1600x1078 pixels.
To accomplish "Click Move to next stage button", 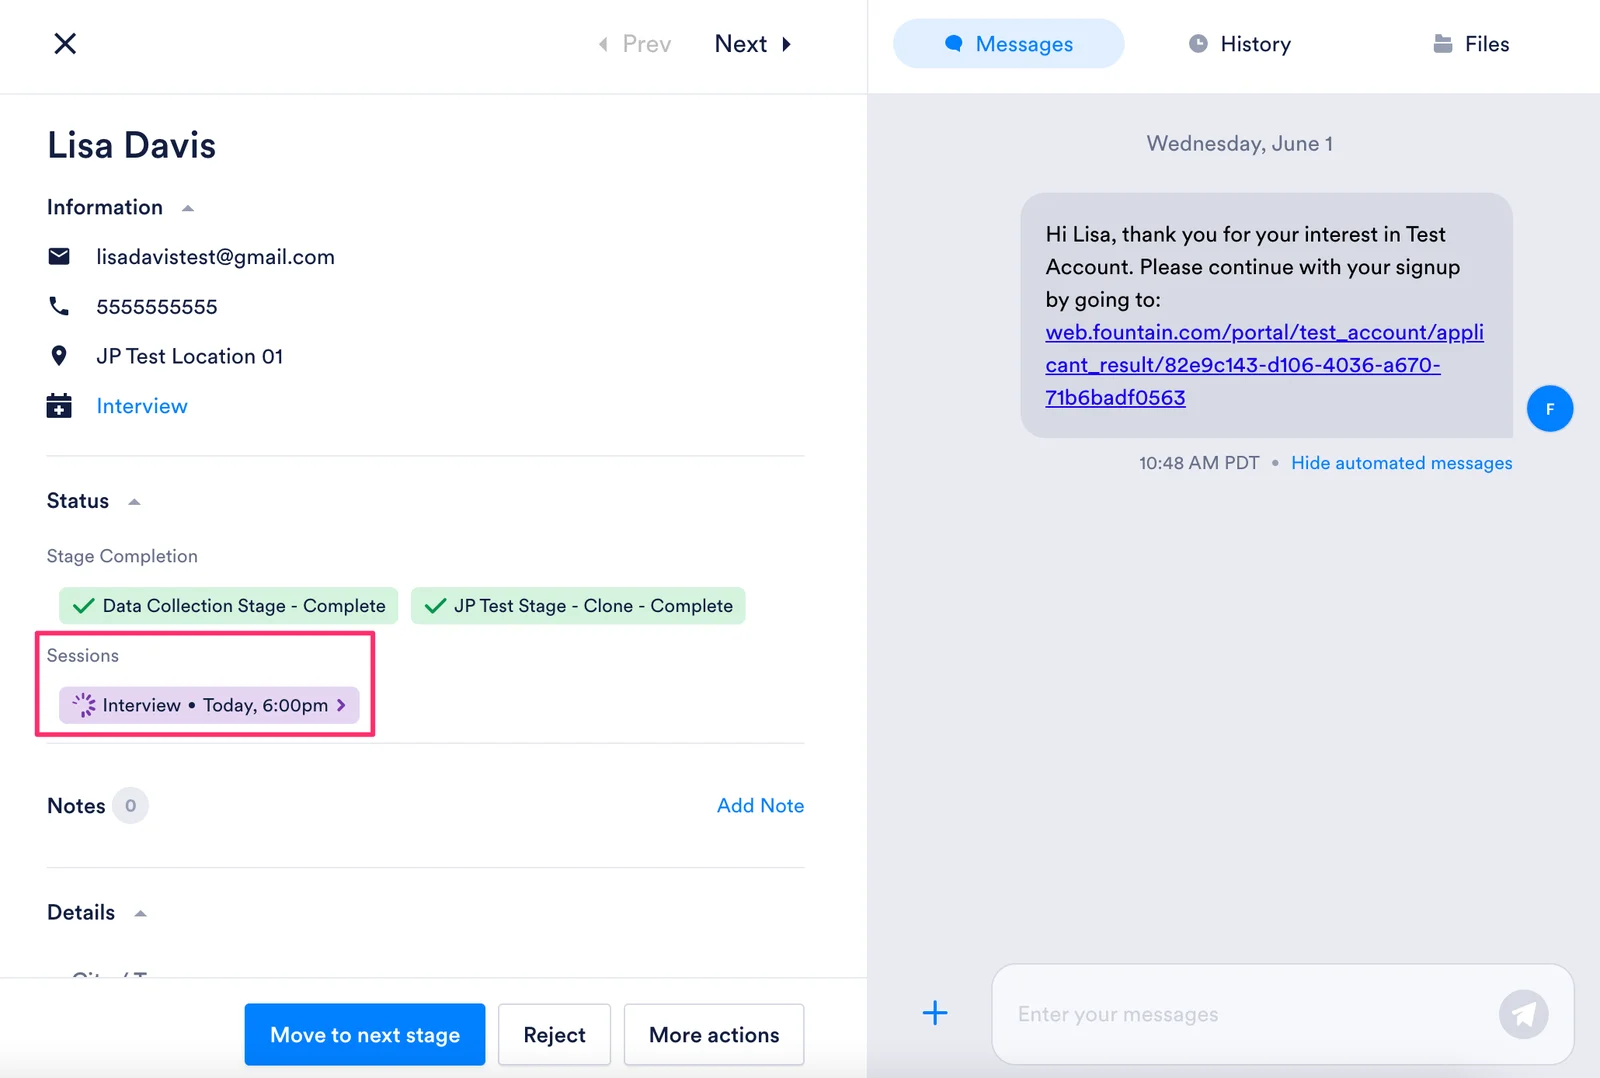I will pyautogui.click(x=365, y=1035).
